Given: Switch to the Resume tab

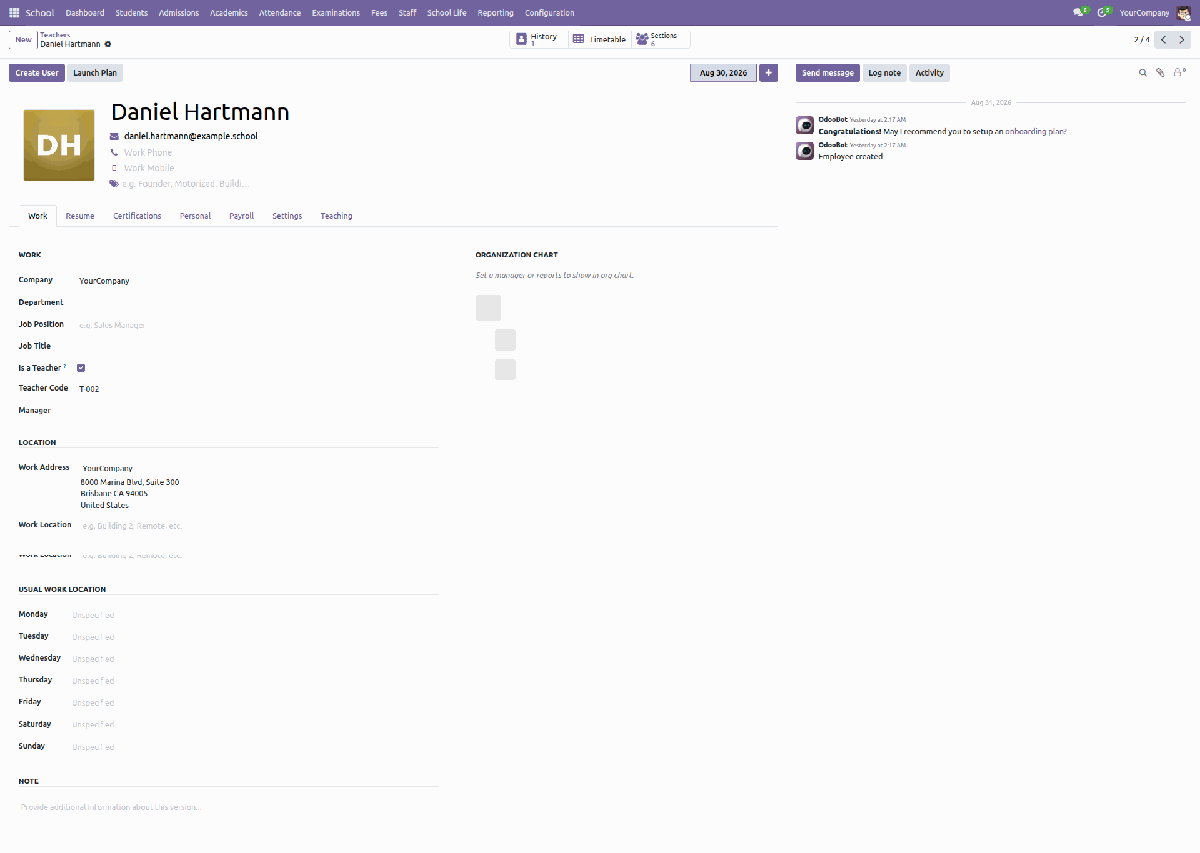Looking at the screenshot, I should point(80,216).
